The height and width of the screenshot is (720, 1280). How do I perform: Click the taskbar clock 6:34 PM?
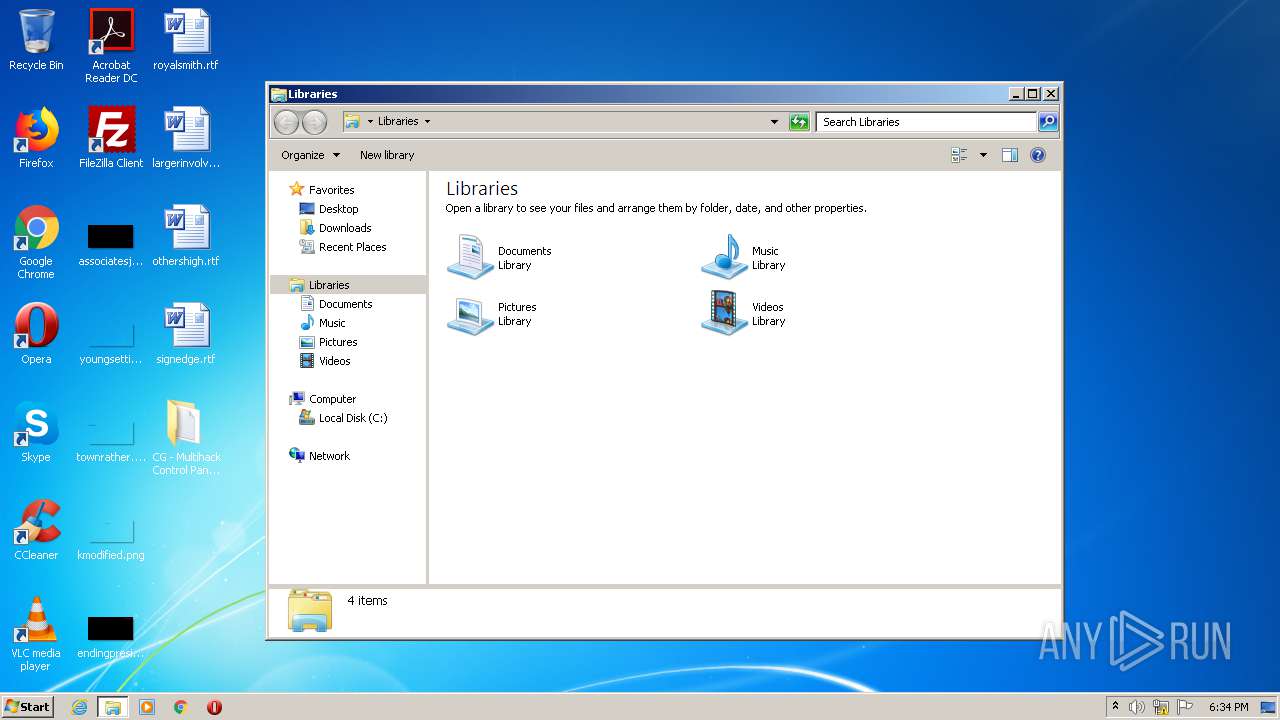coord(1228,707)
